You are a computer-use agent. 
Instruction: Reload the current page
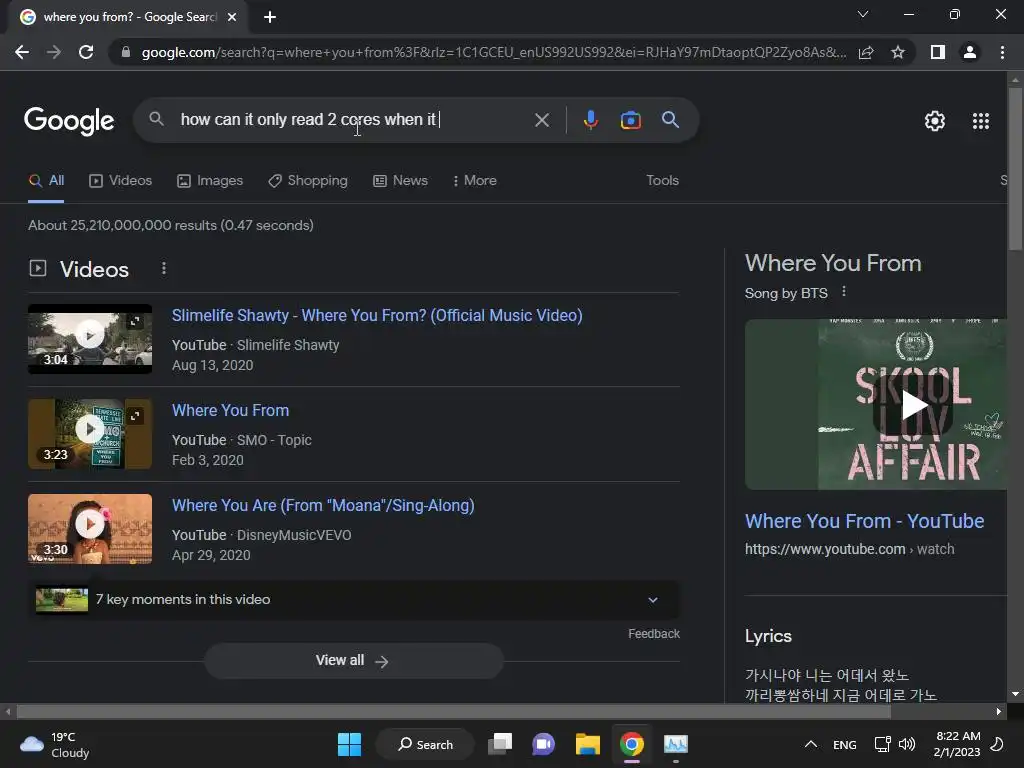tap(86, 52)
